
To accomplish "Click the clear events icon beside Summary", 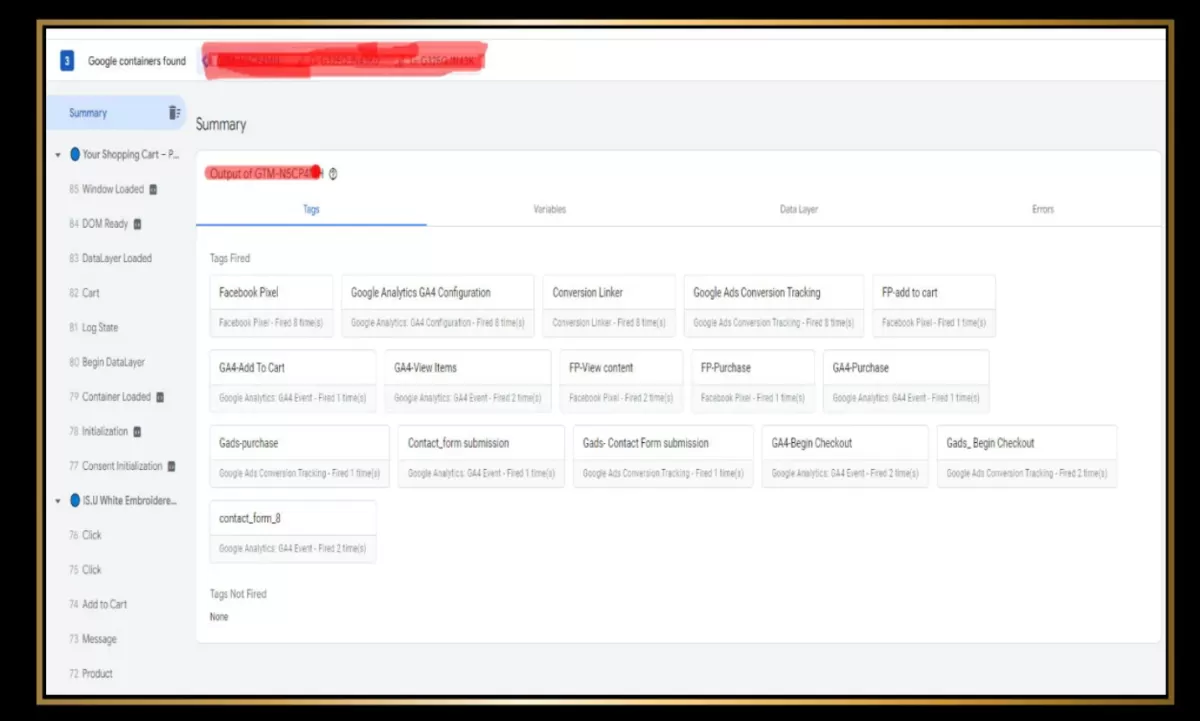I will (175, 113).
